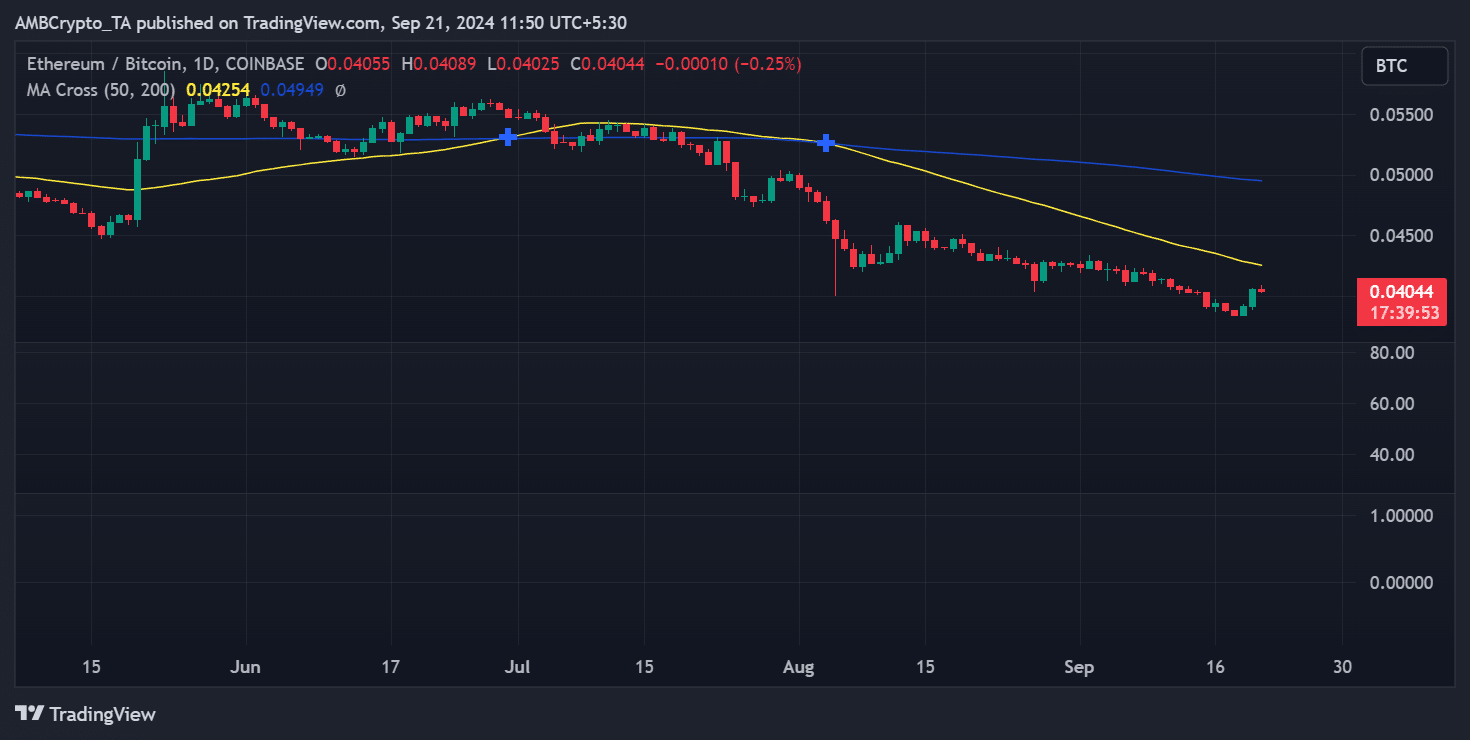Click the MA Cross marker near Jul
1470x740 pixels.
pos(508,137)
